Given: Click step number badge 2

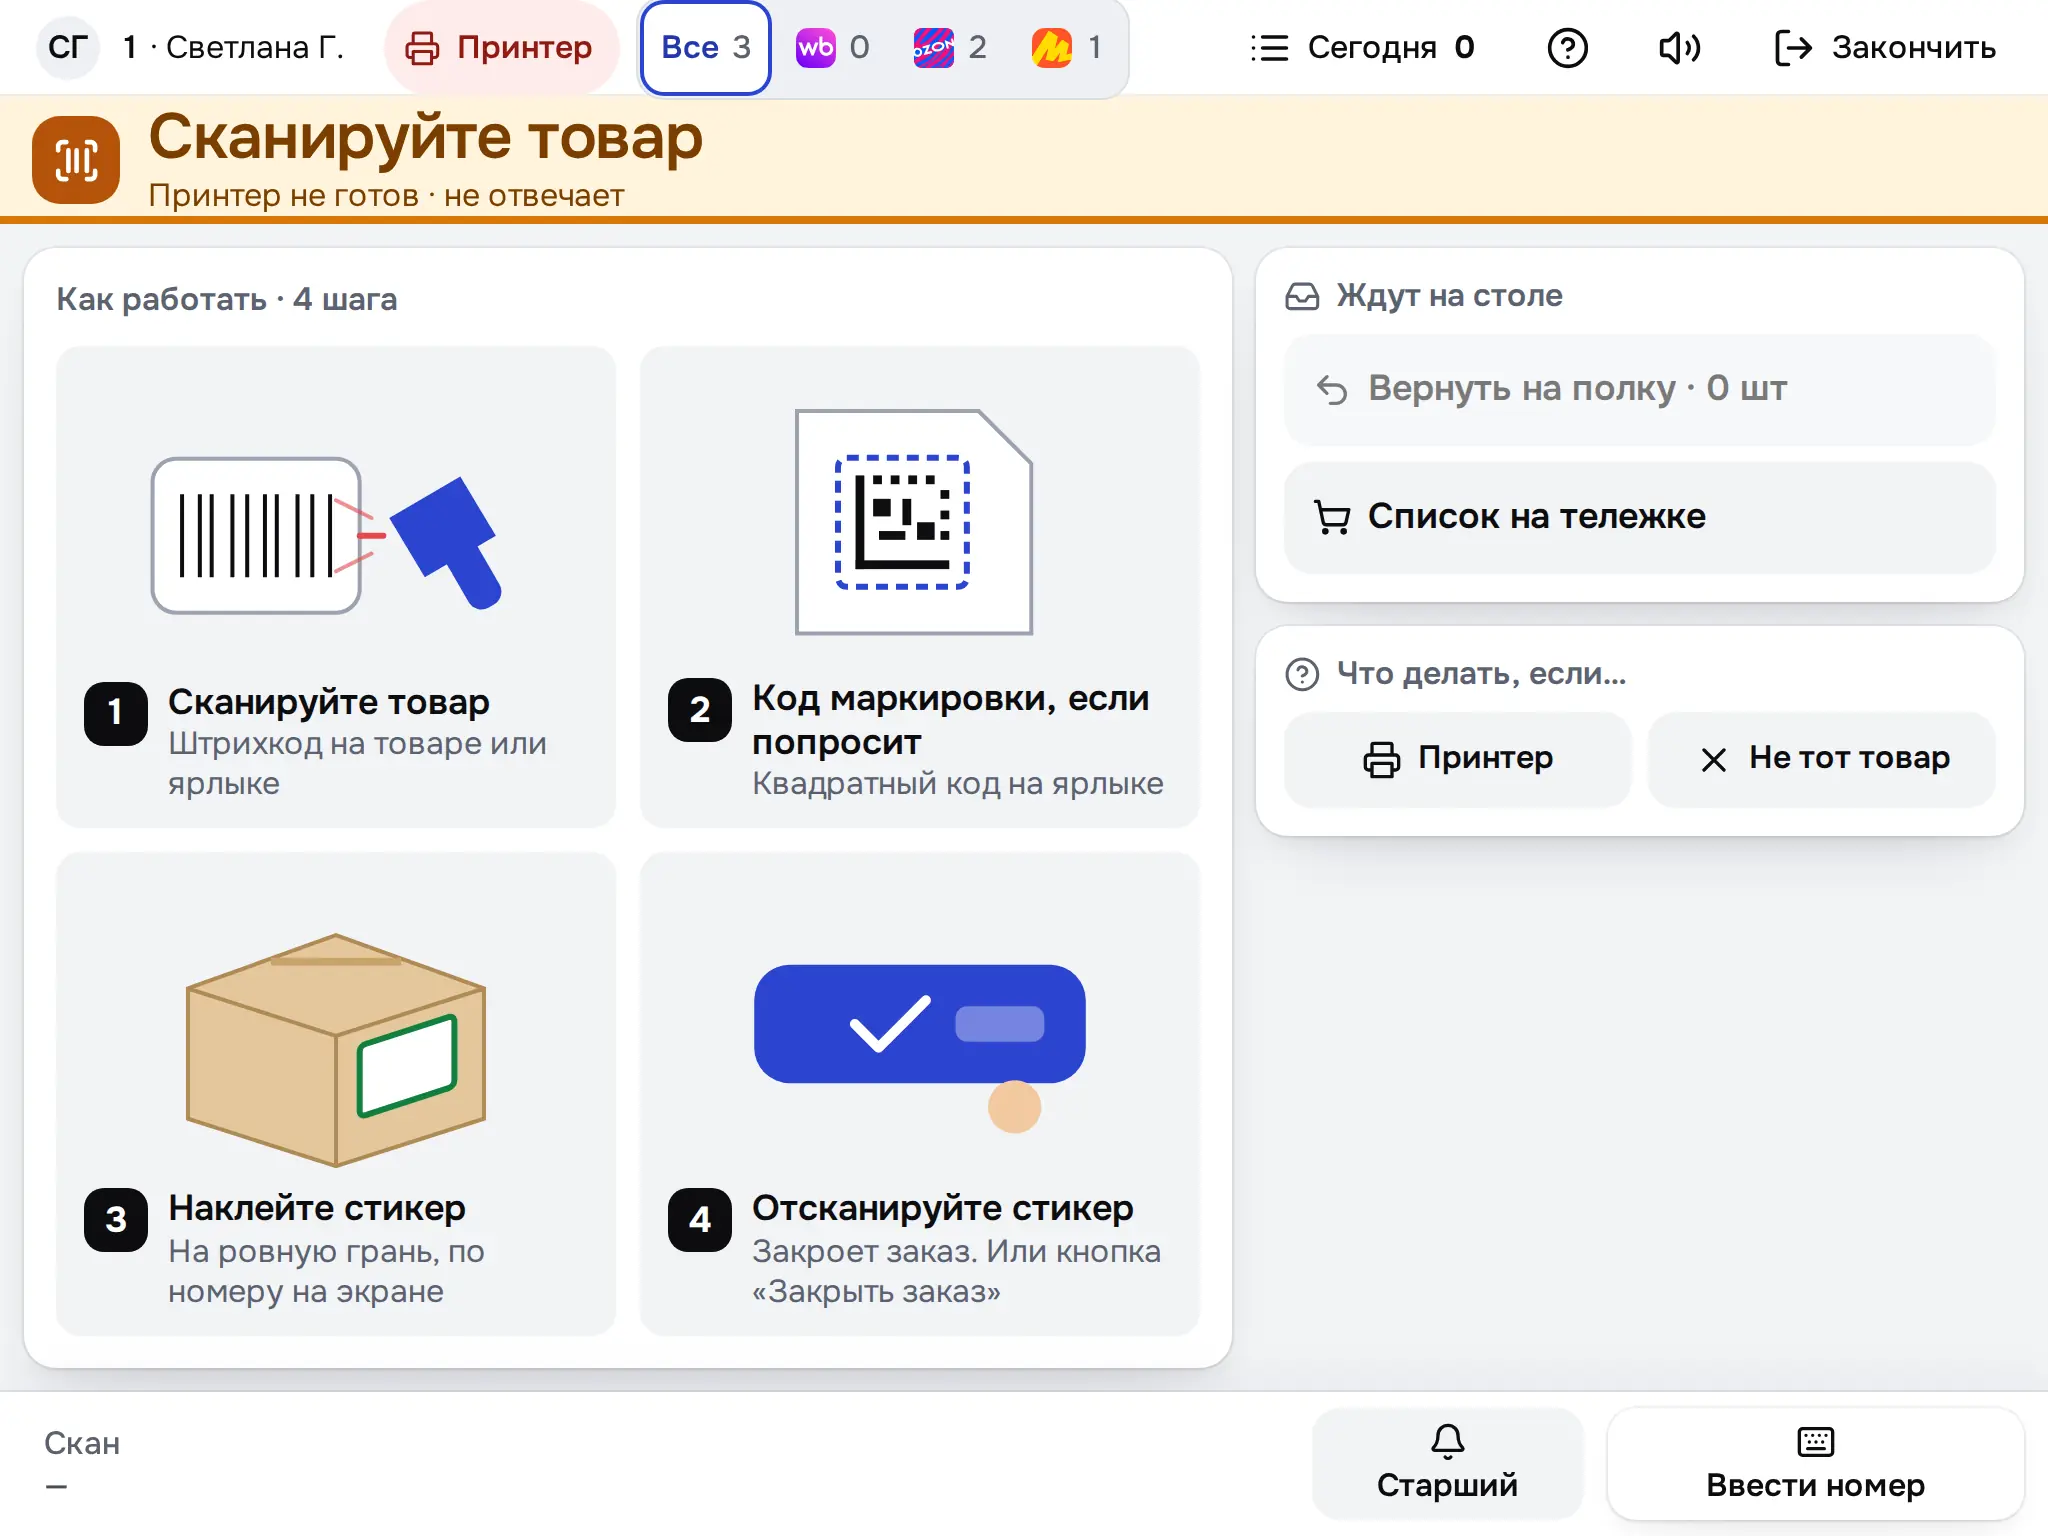Looking at the screenshot, I should point(700,710).
